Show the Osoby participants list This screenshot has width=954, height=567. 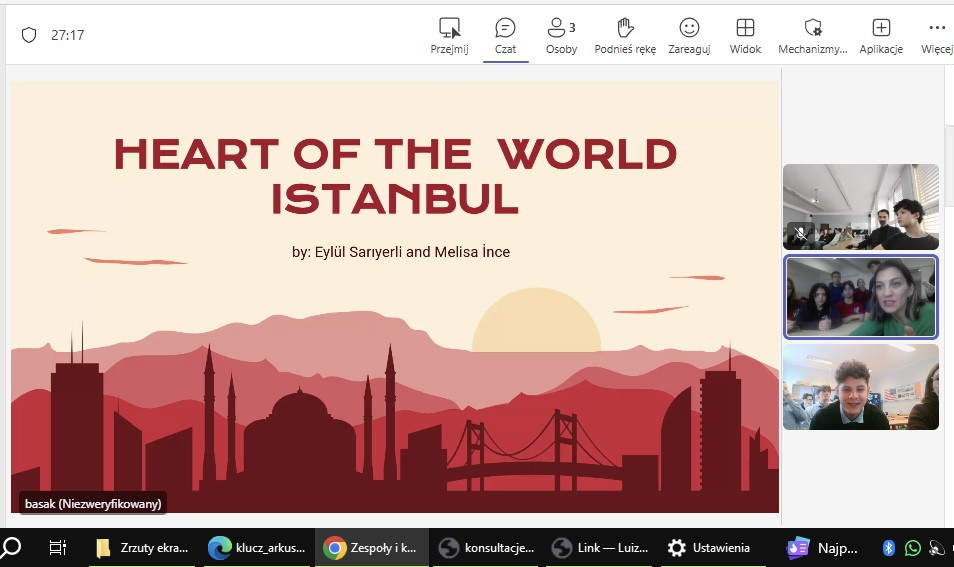click(560, 28)
